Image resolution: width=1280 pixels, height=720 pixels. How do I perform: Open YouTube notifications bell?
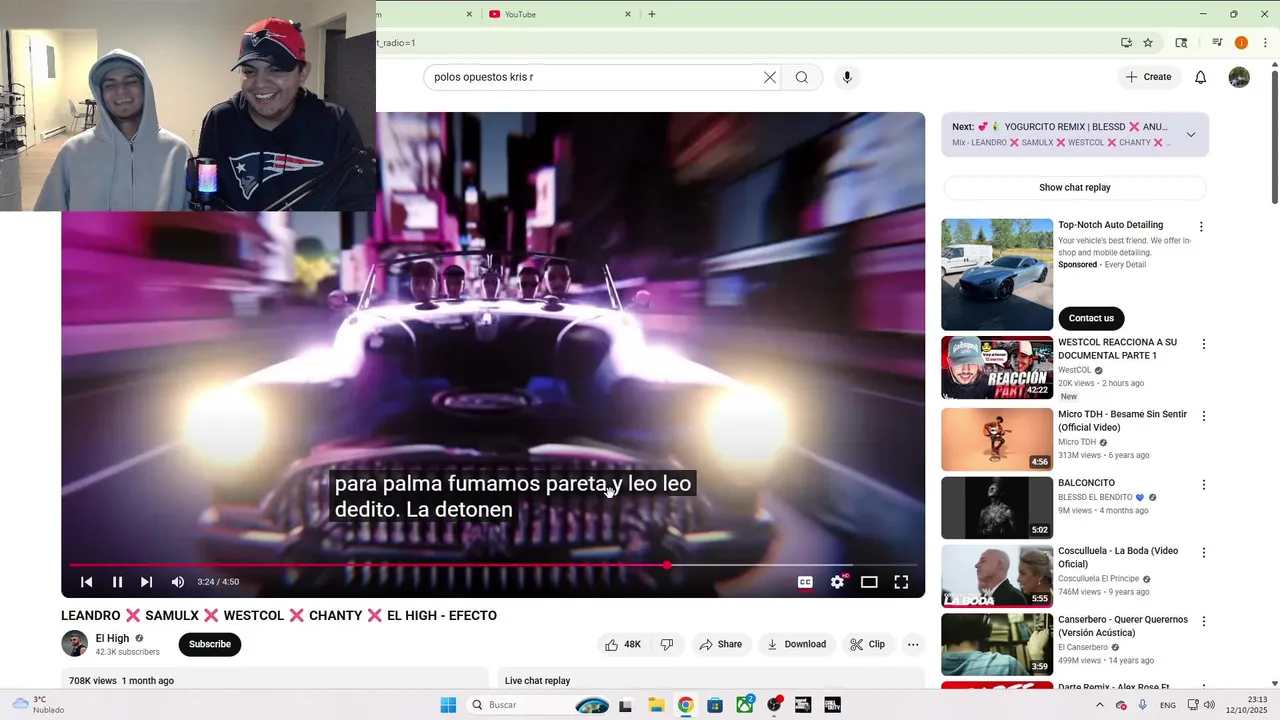point(1201,77)
